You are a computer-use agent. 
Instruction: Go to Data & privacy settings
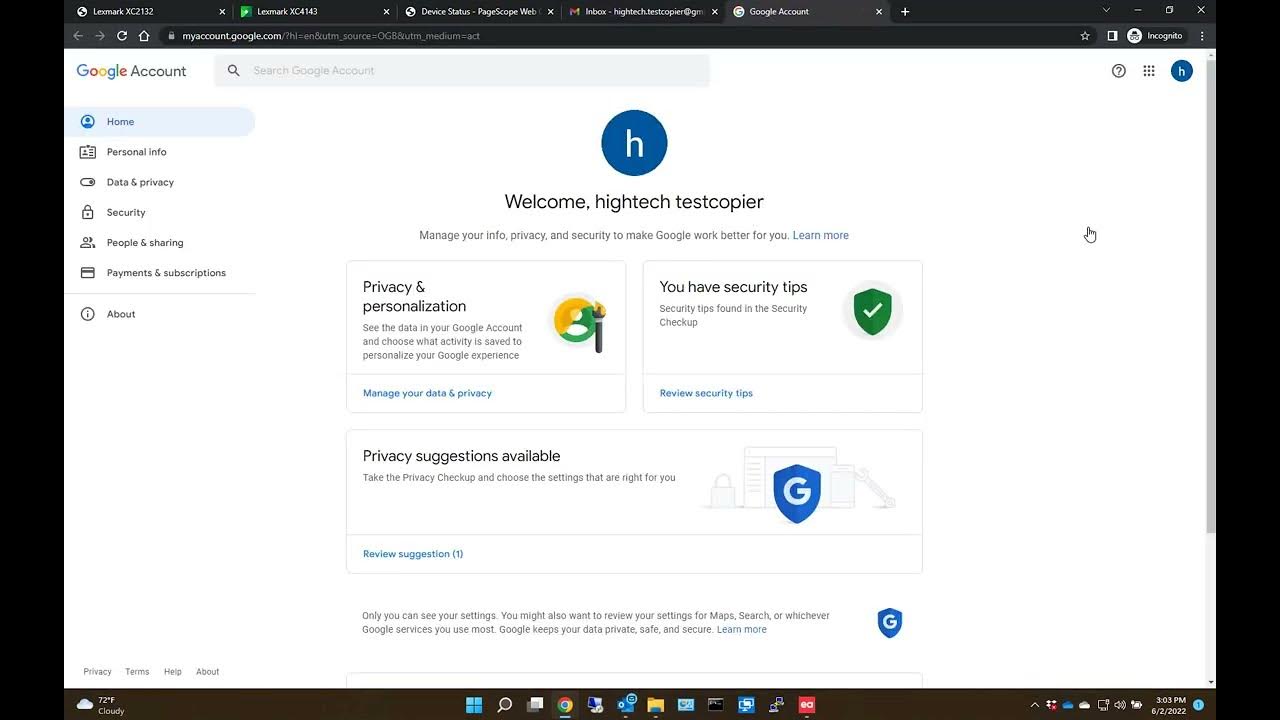[160, 182]
